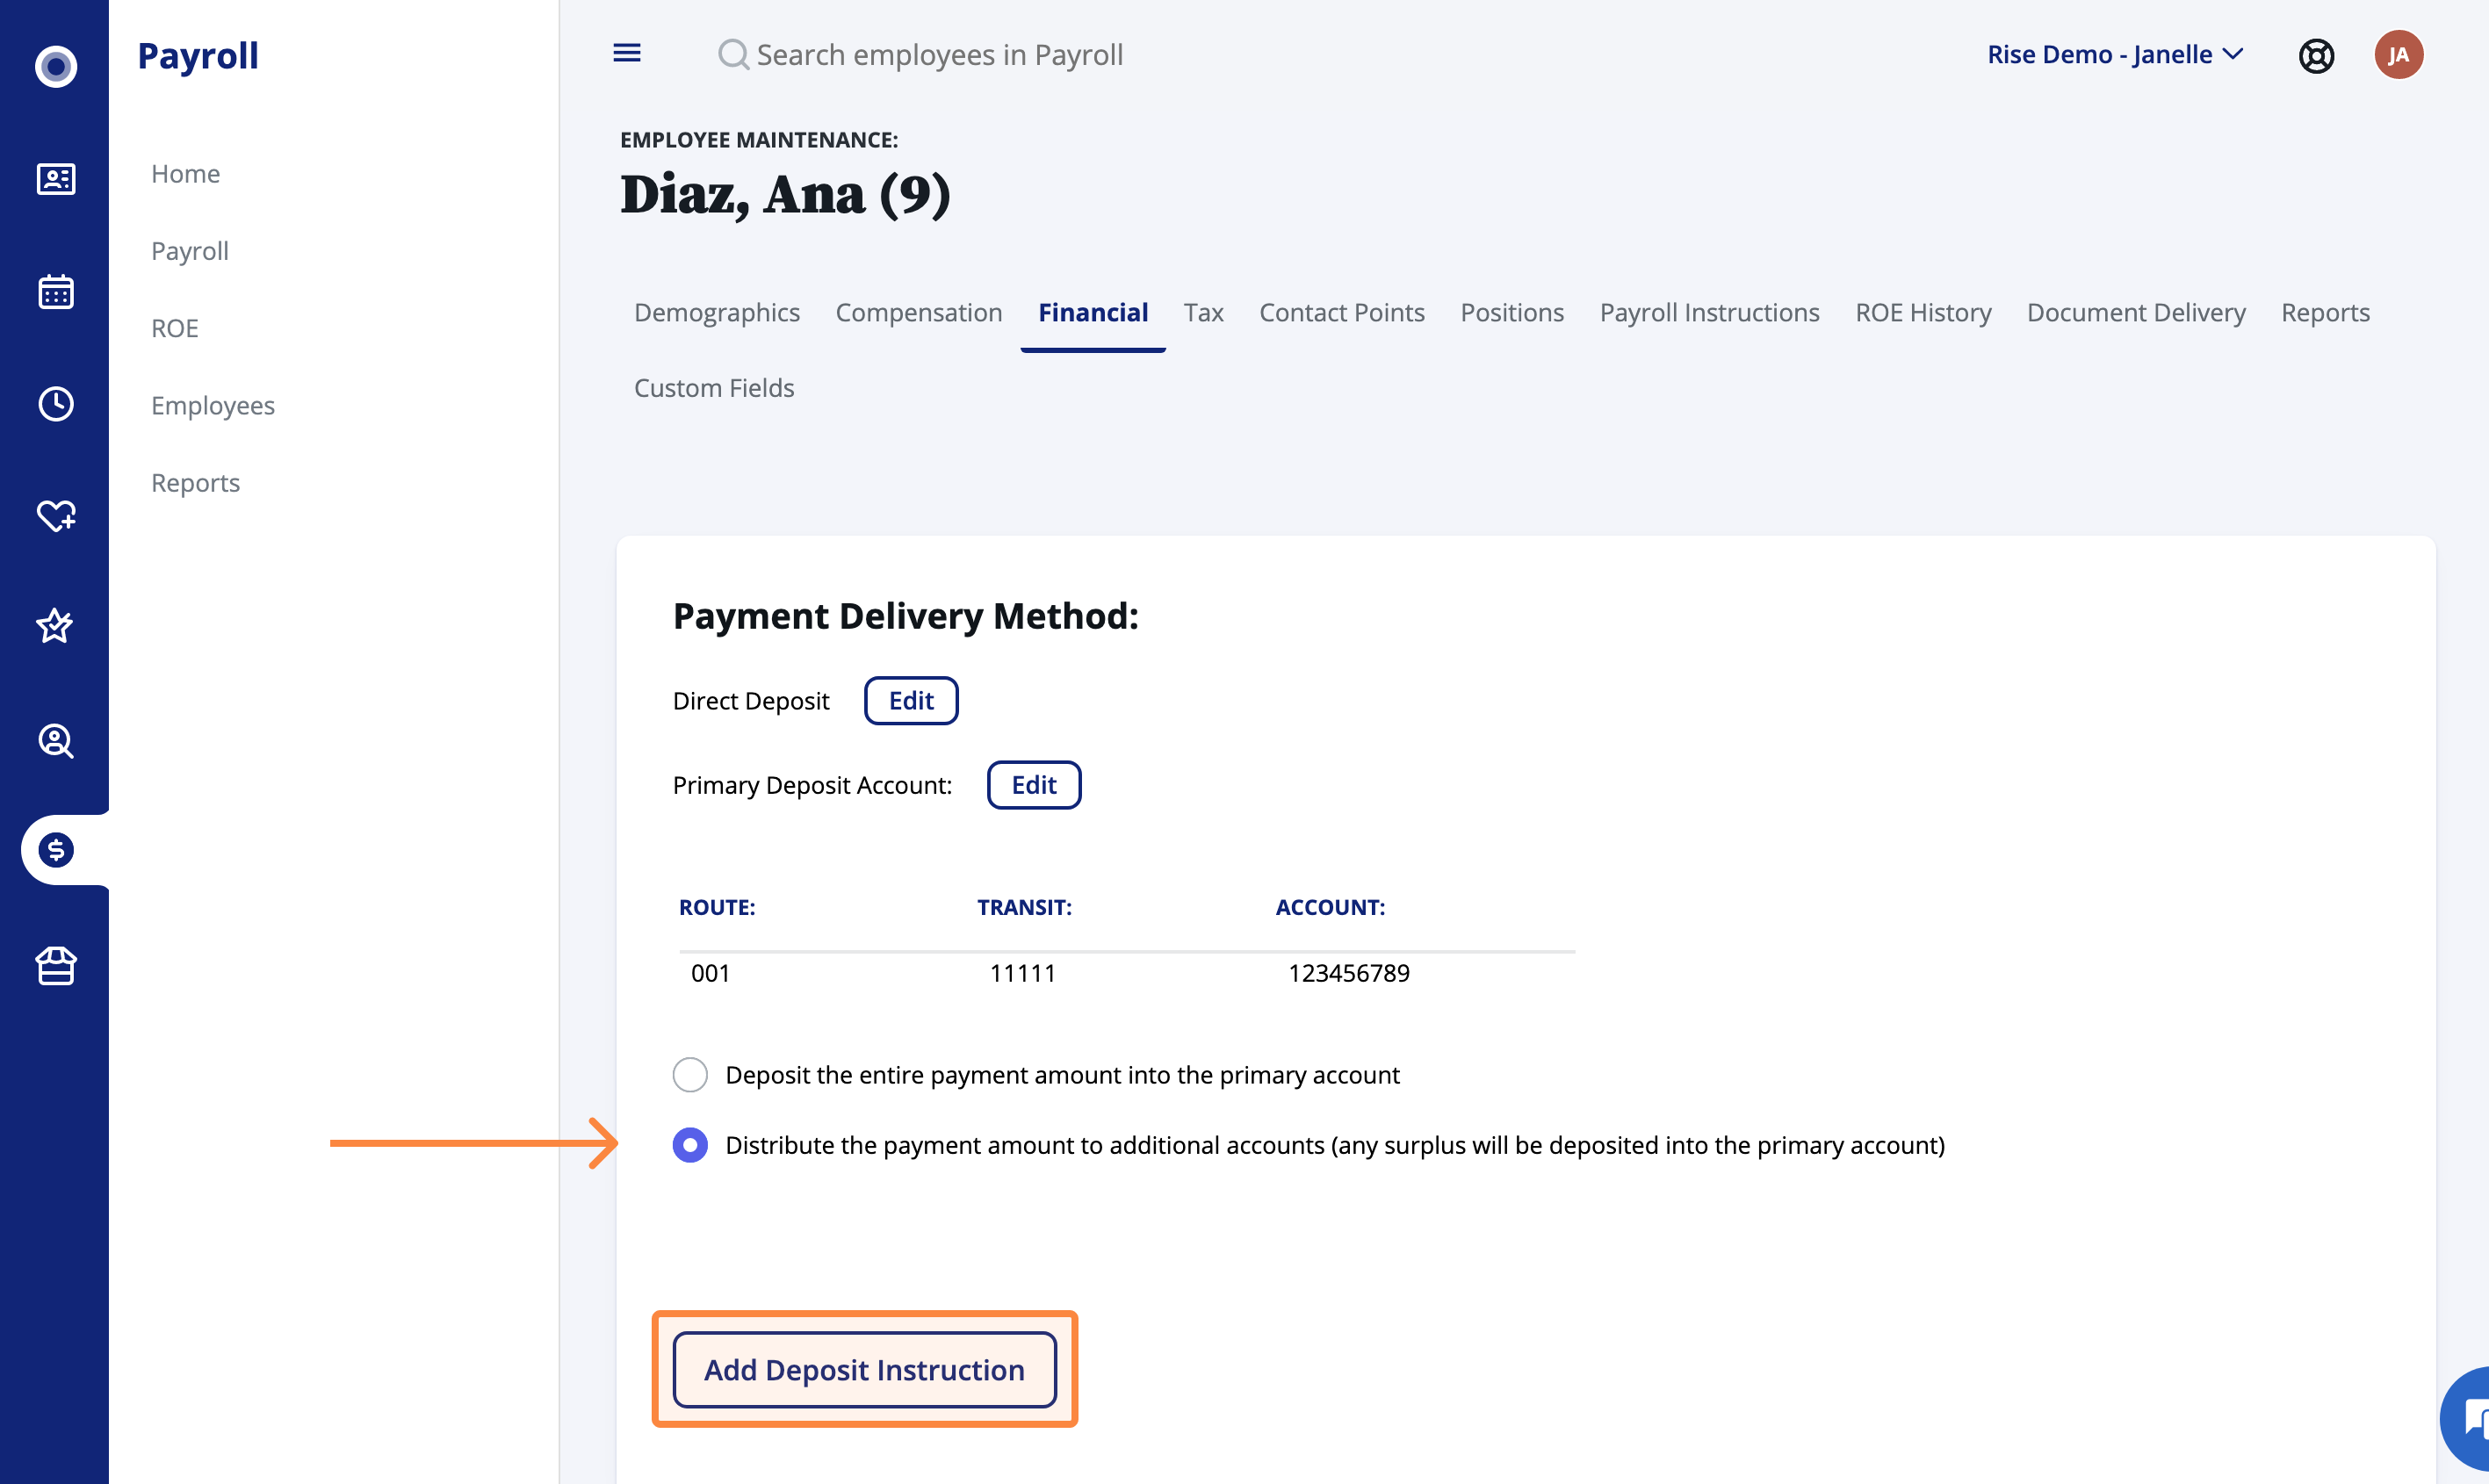This screenshot has height=1484, width=2489.
Task: Open the Positions tab
Action: (1512, 312)
